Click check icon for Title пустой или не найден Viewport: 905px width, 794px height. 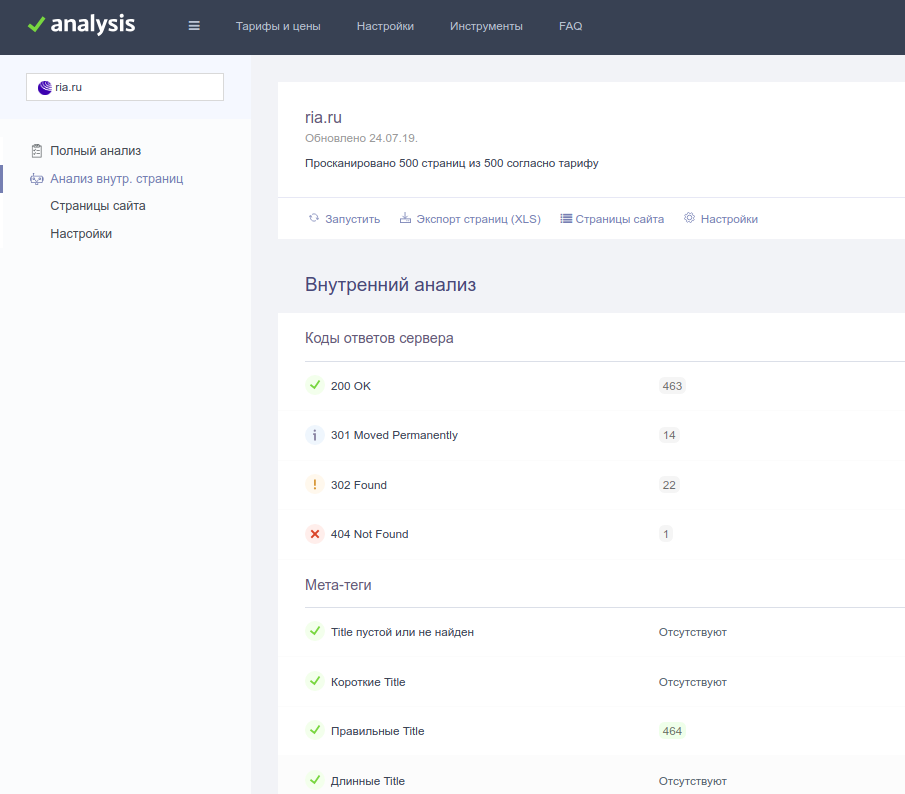coord(315,631)
